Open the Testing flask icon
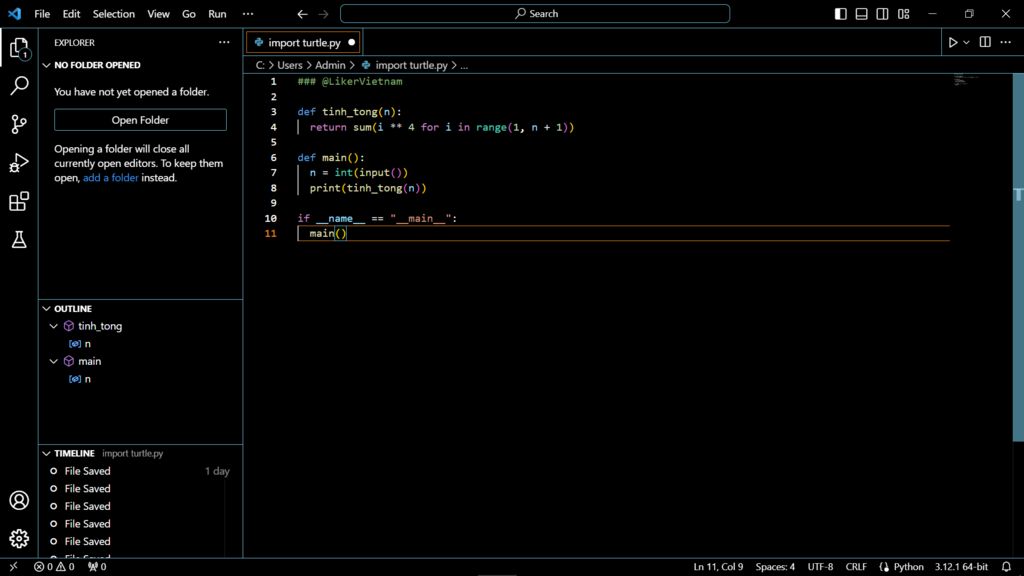 pos(19,240)
